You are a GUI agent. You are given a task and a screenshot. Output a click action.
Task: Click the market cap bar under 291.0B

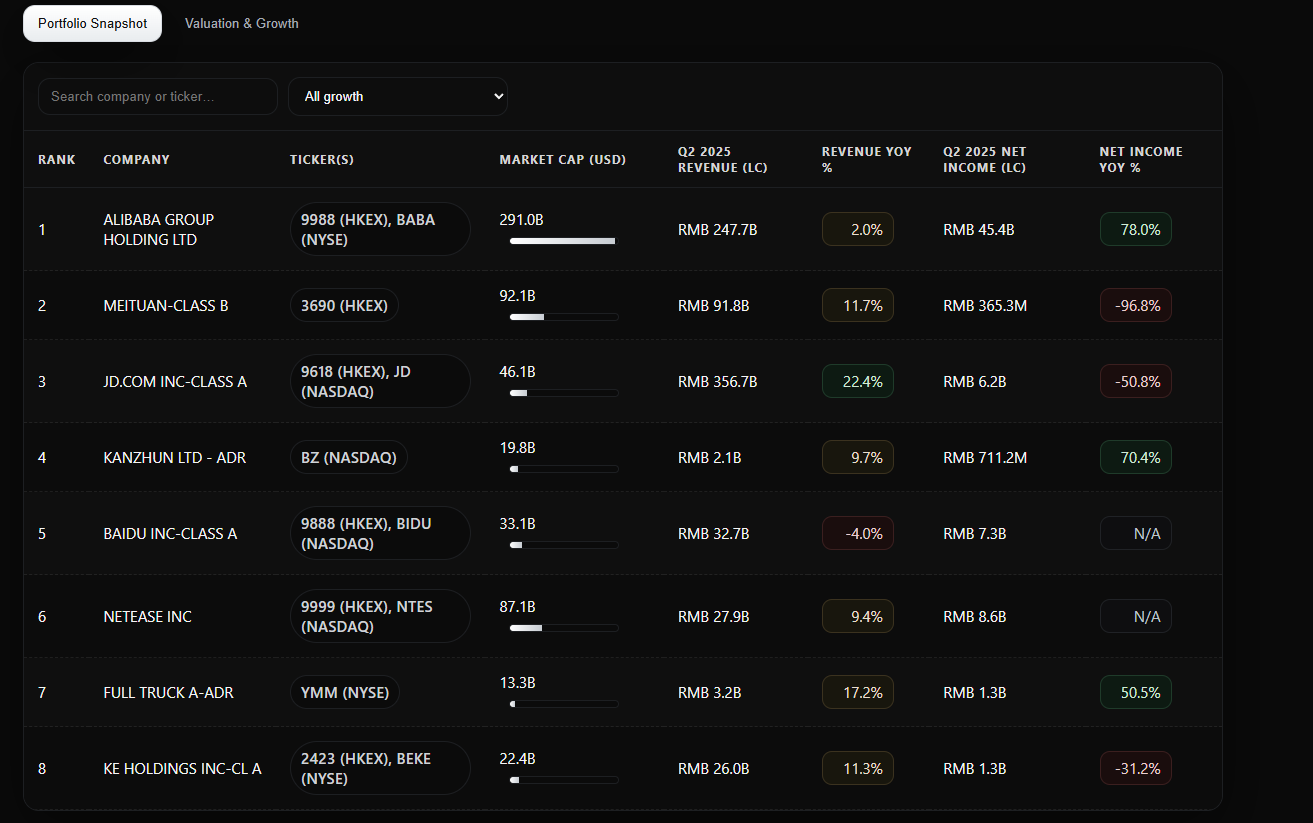pos(564,241)
